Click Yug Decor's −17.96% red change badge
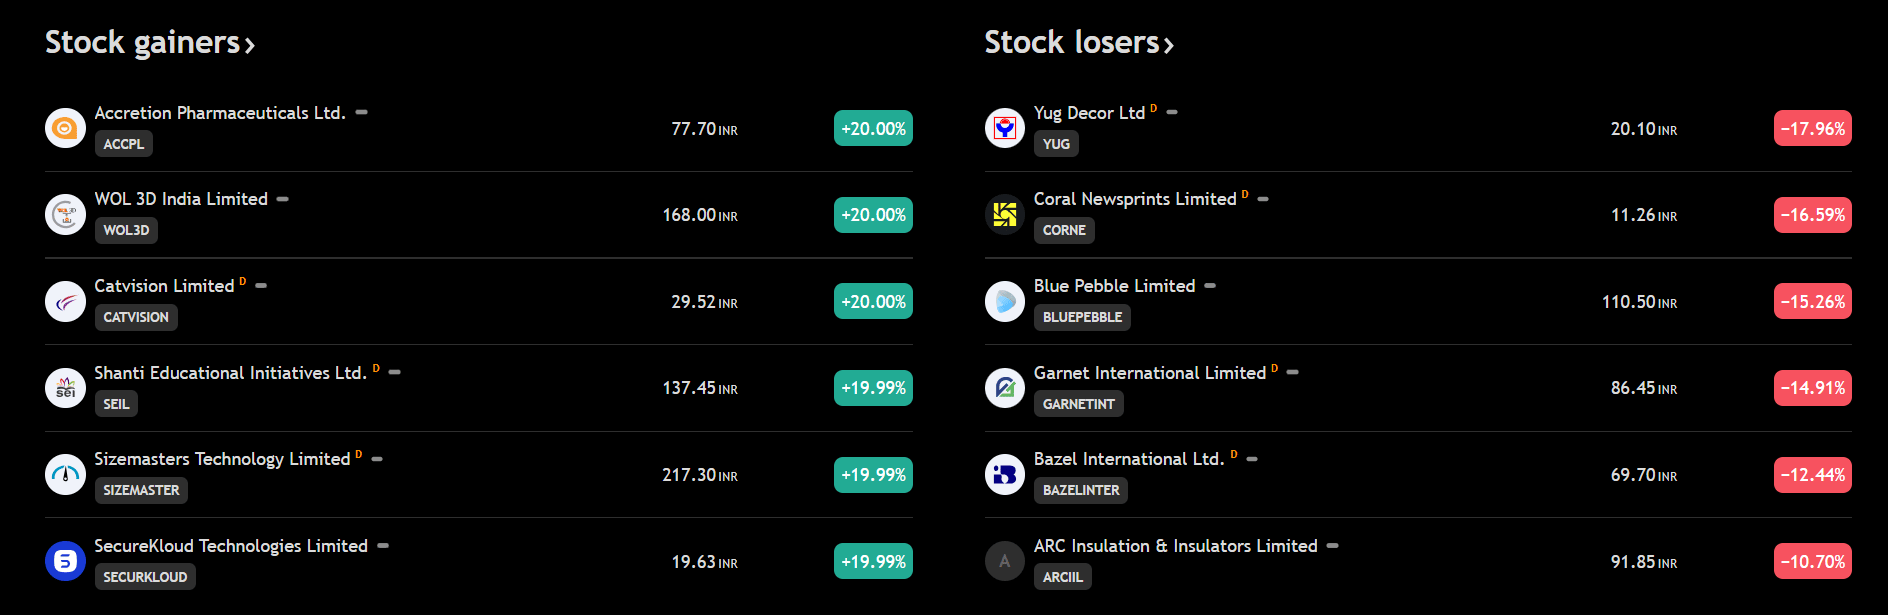 [x=1812, y=129]
